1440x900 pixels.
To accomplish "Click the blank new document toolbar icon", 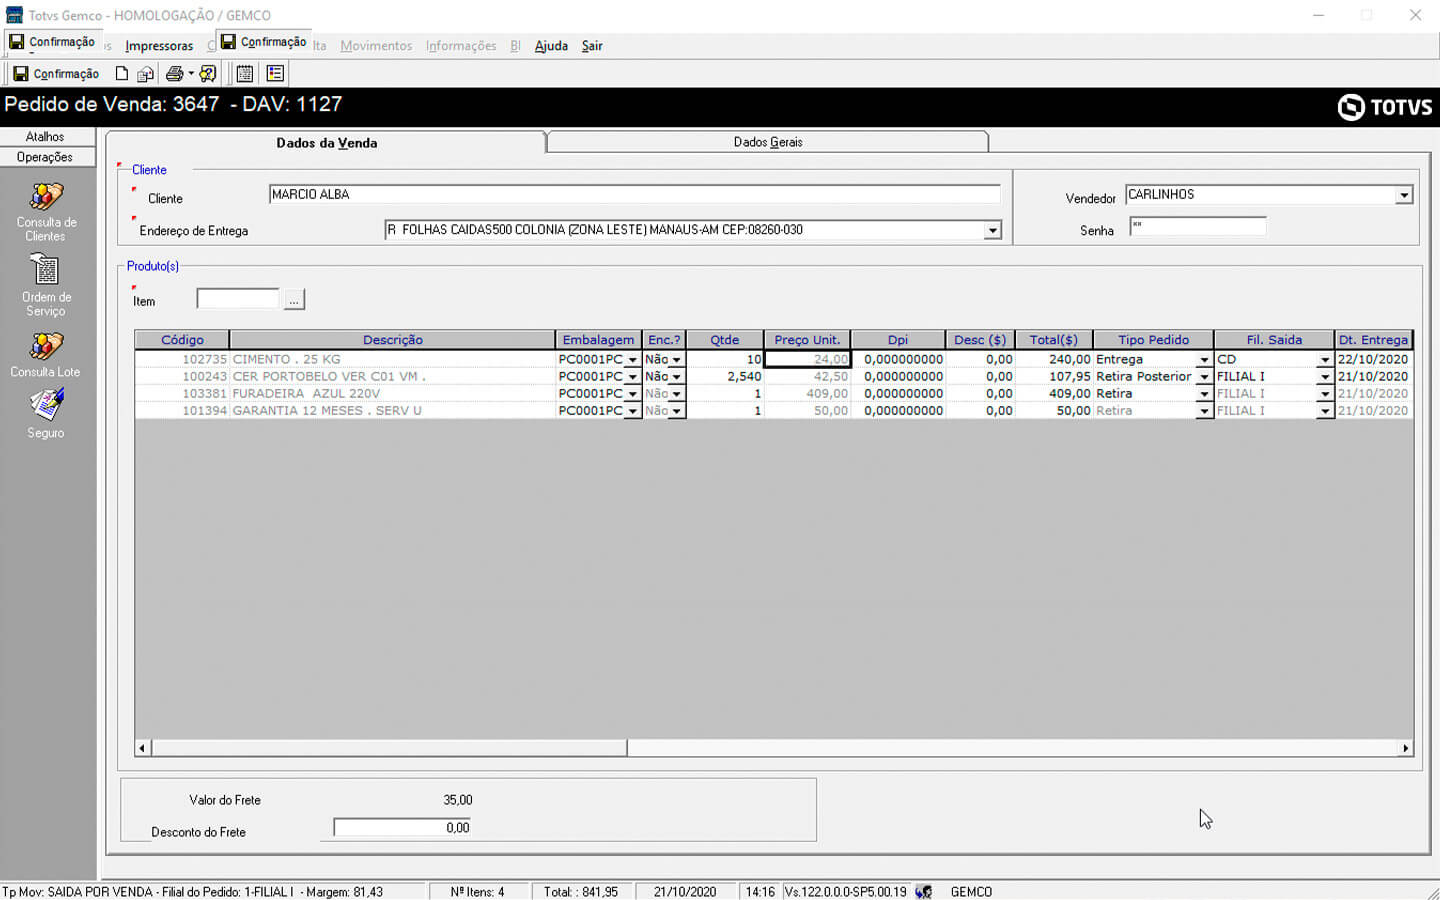I will coord(122,74).
